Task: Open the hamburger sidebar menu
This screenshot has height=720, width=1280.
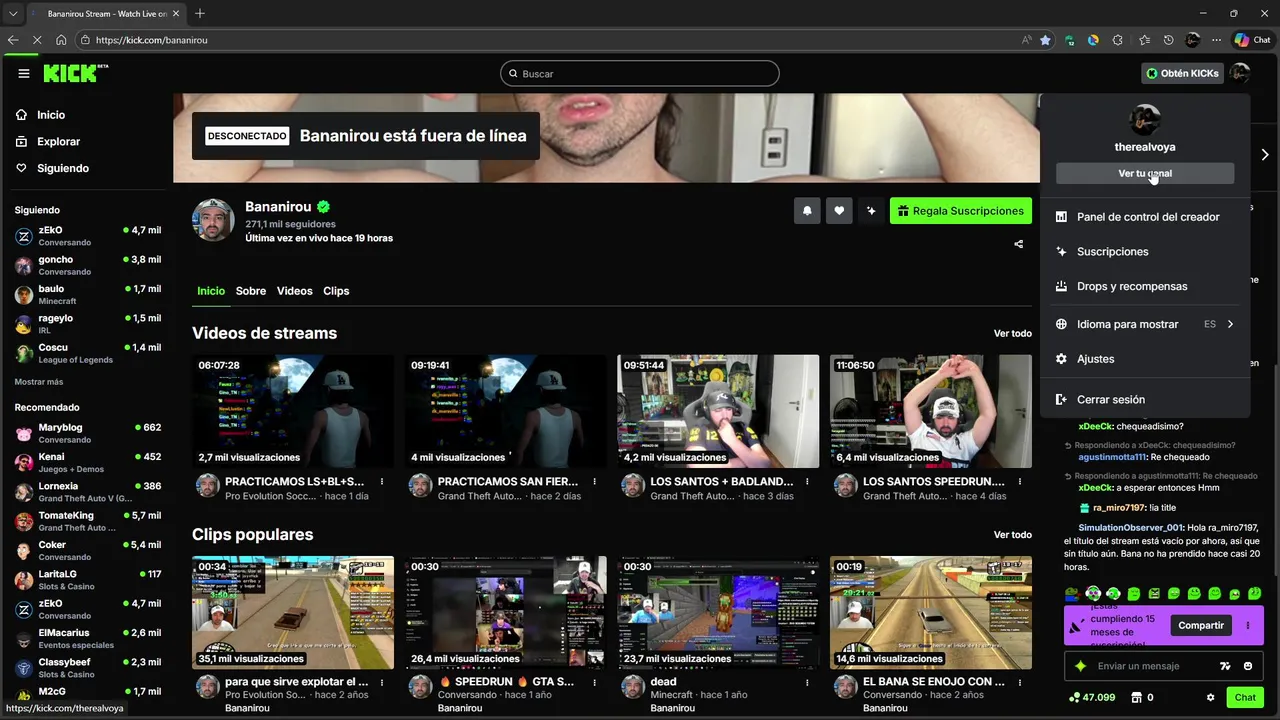Action: coord(24,73)
